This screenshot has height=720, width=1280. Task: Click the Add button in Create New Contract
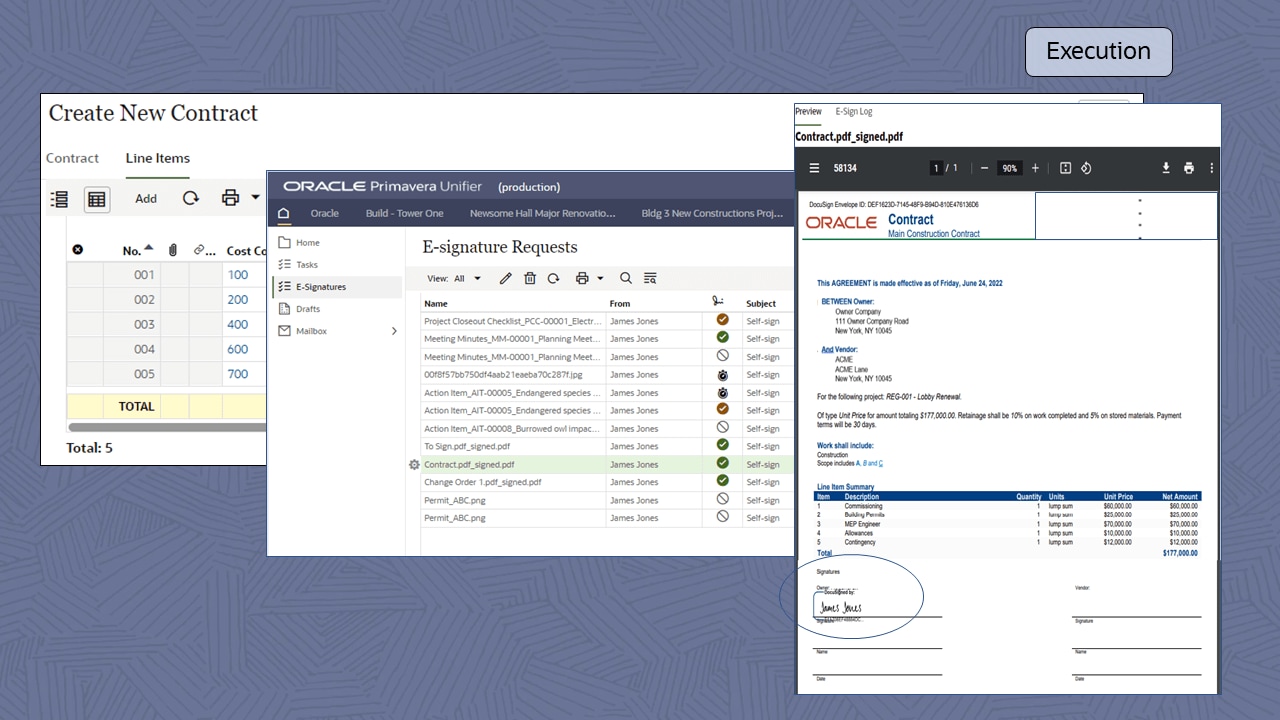click(146, 198)
